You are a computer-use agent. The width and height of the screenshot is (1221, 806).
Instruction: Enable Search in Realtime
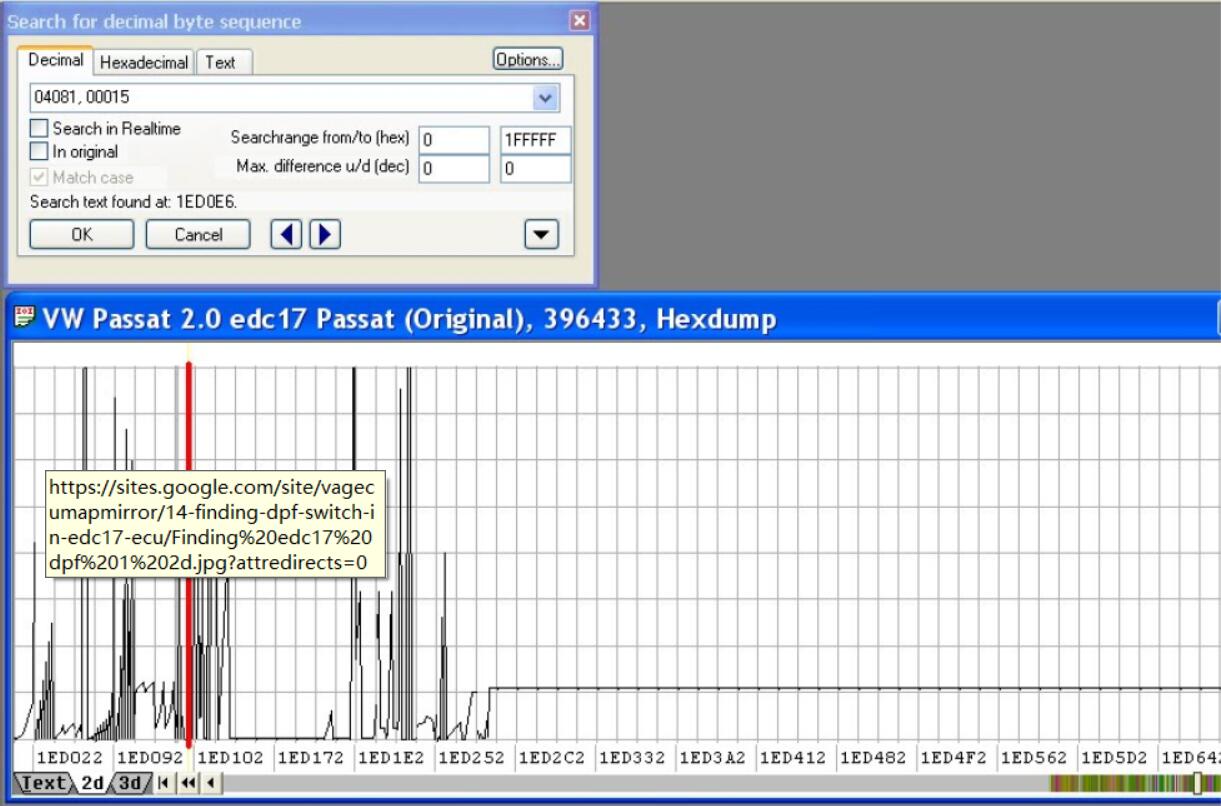[38, 128]
